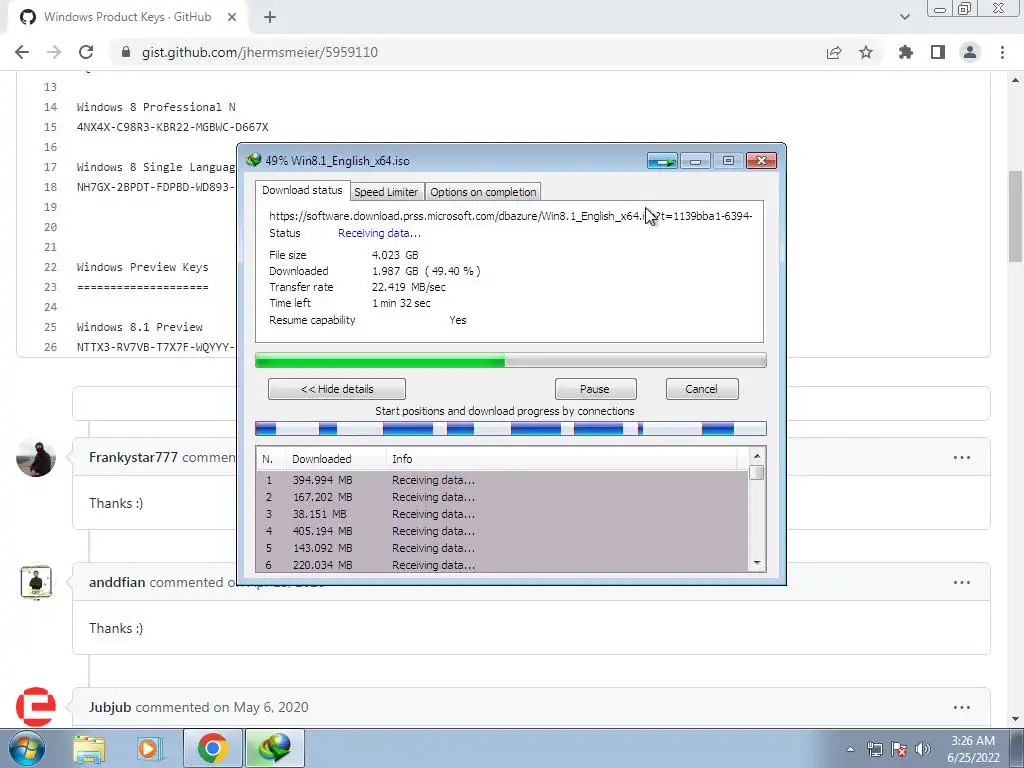
Task: Open options menu on anddfian's comment
Action: (962, 582)
